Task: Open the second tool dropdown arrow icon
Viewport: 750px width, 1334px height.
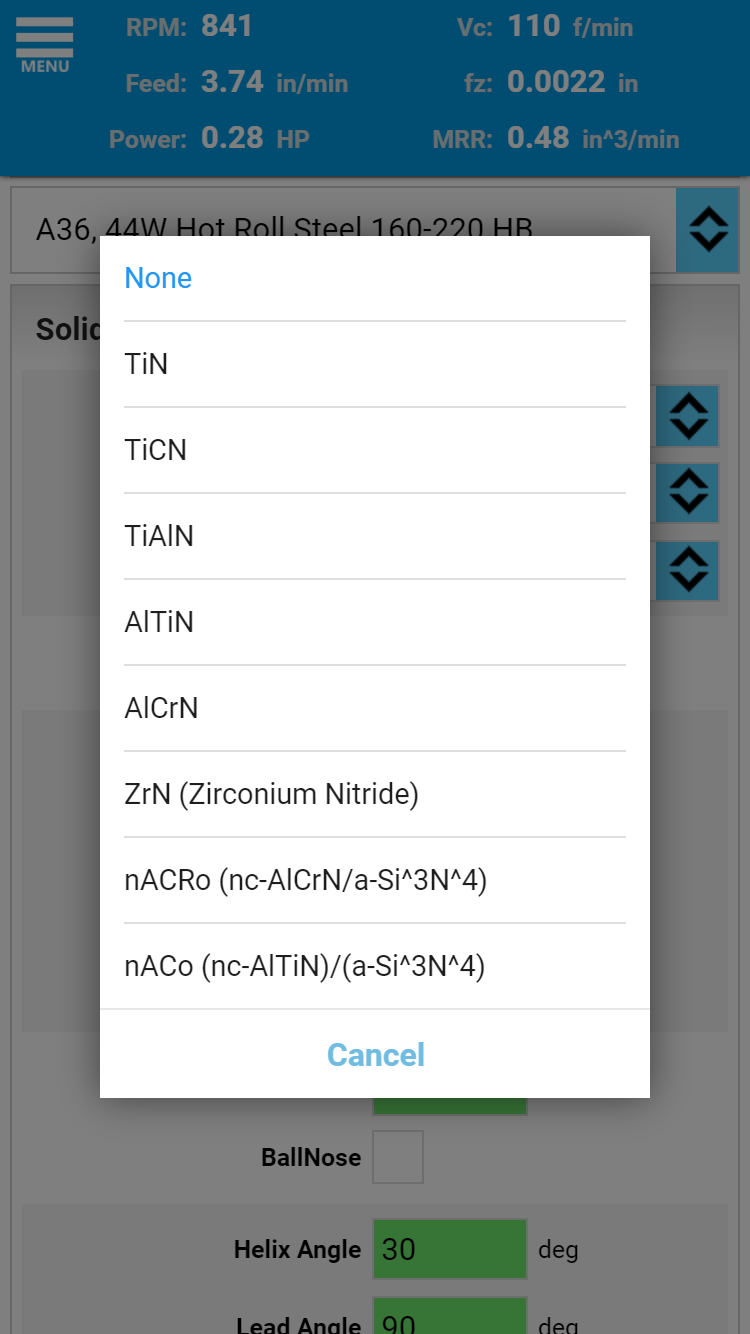Action: coord(688,493)
